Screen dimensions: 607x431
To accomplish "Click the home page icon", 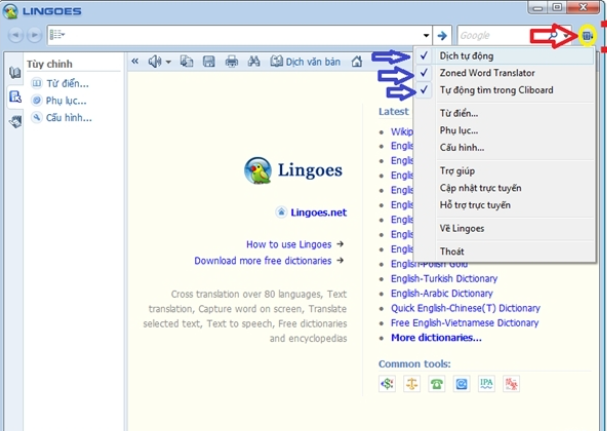I will (357, 61).
